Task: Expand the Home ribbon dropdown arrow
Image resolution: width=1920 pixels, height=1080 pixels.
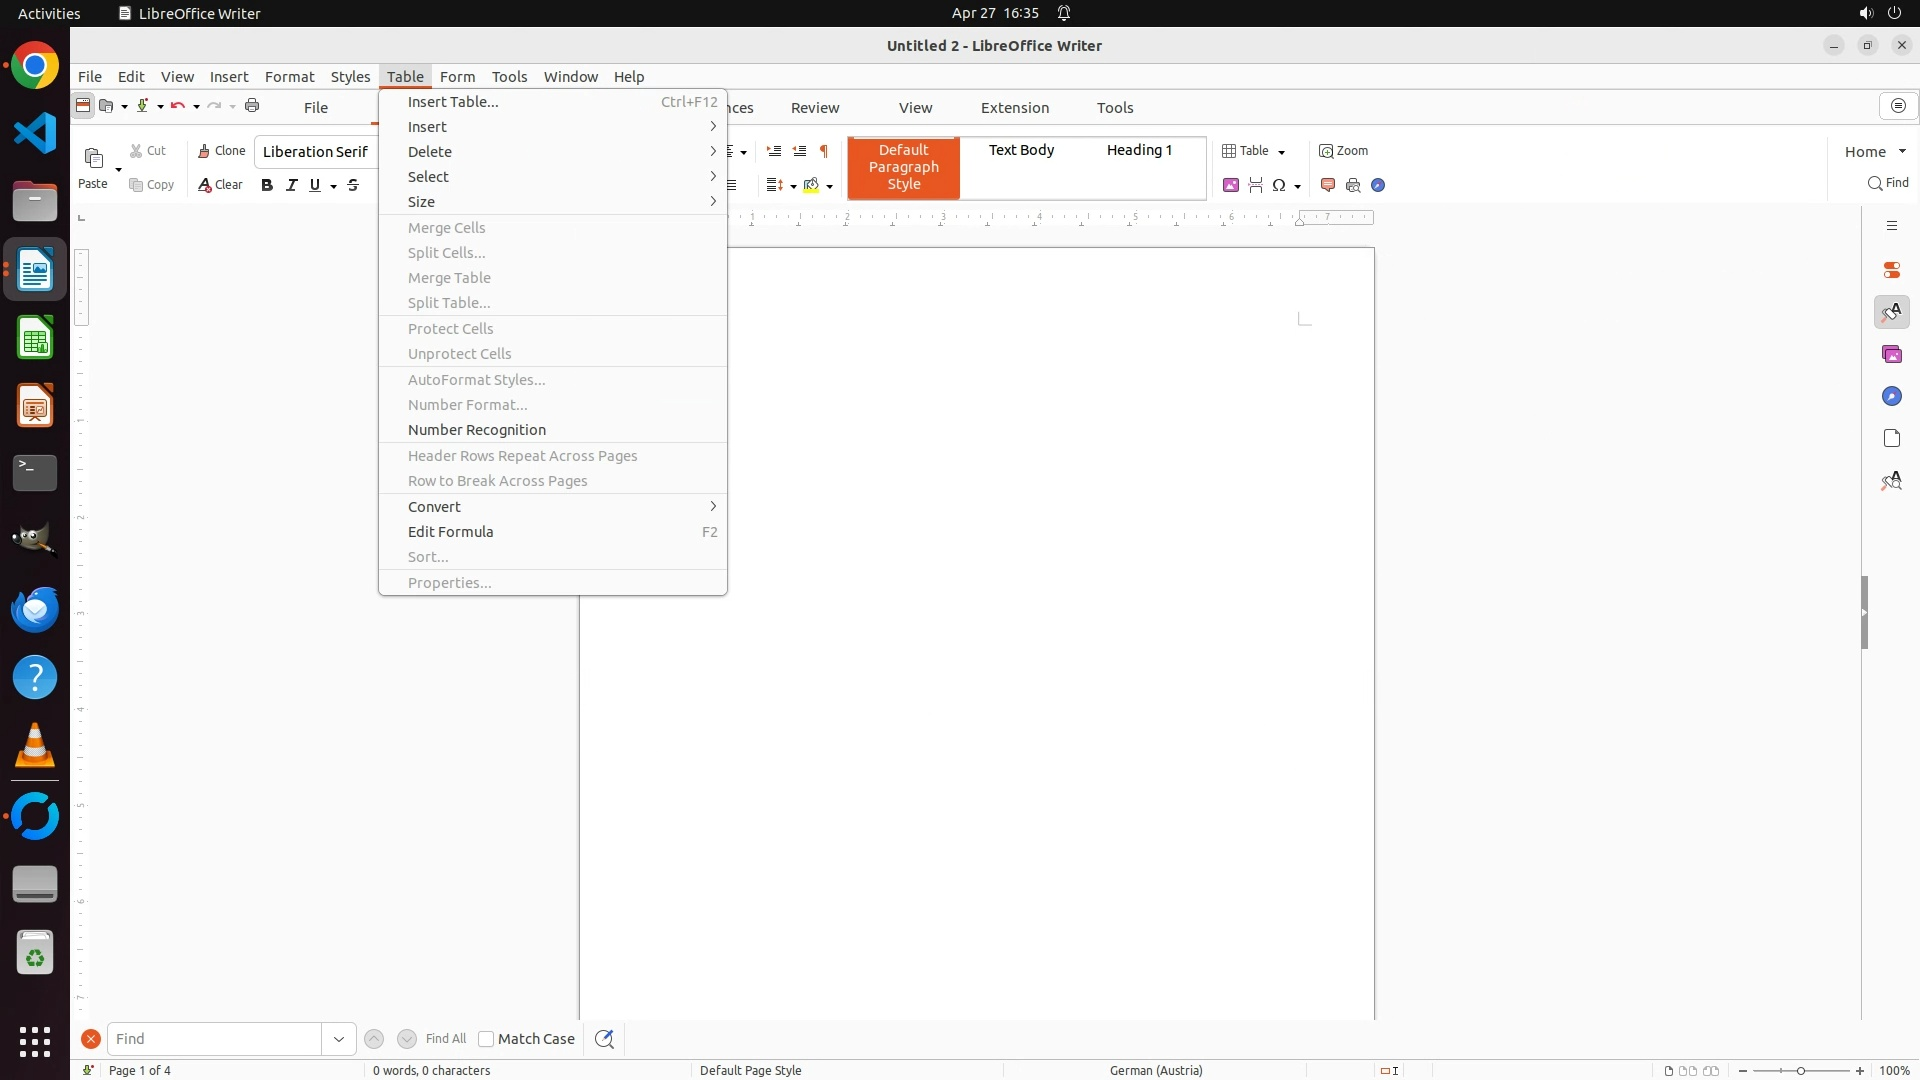Action: pyautogui.click(x=1902, y=152)
